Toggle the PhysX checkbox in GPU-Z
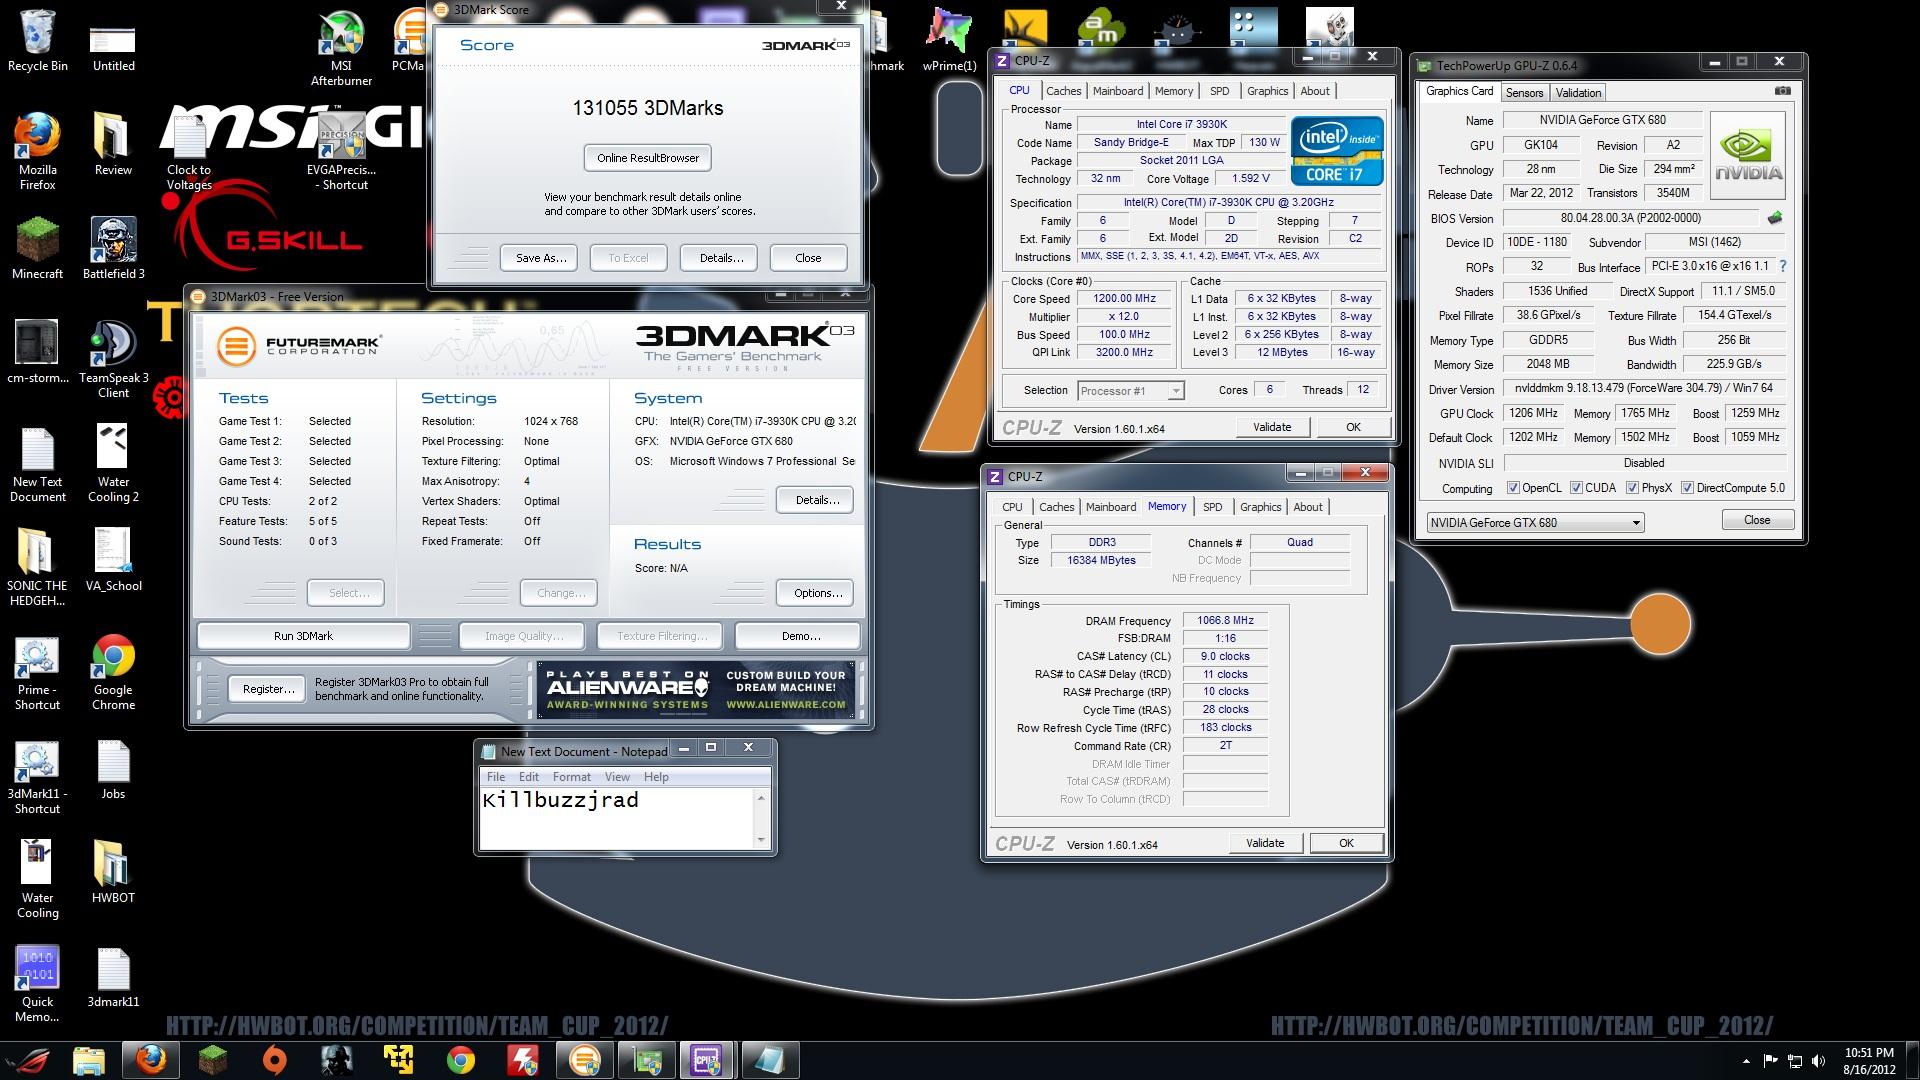 1632,488
